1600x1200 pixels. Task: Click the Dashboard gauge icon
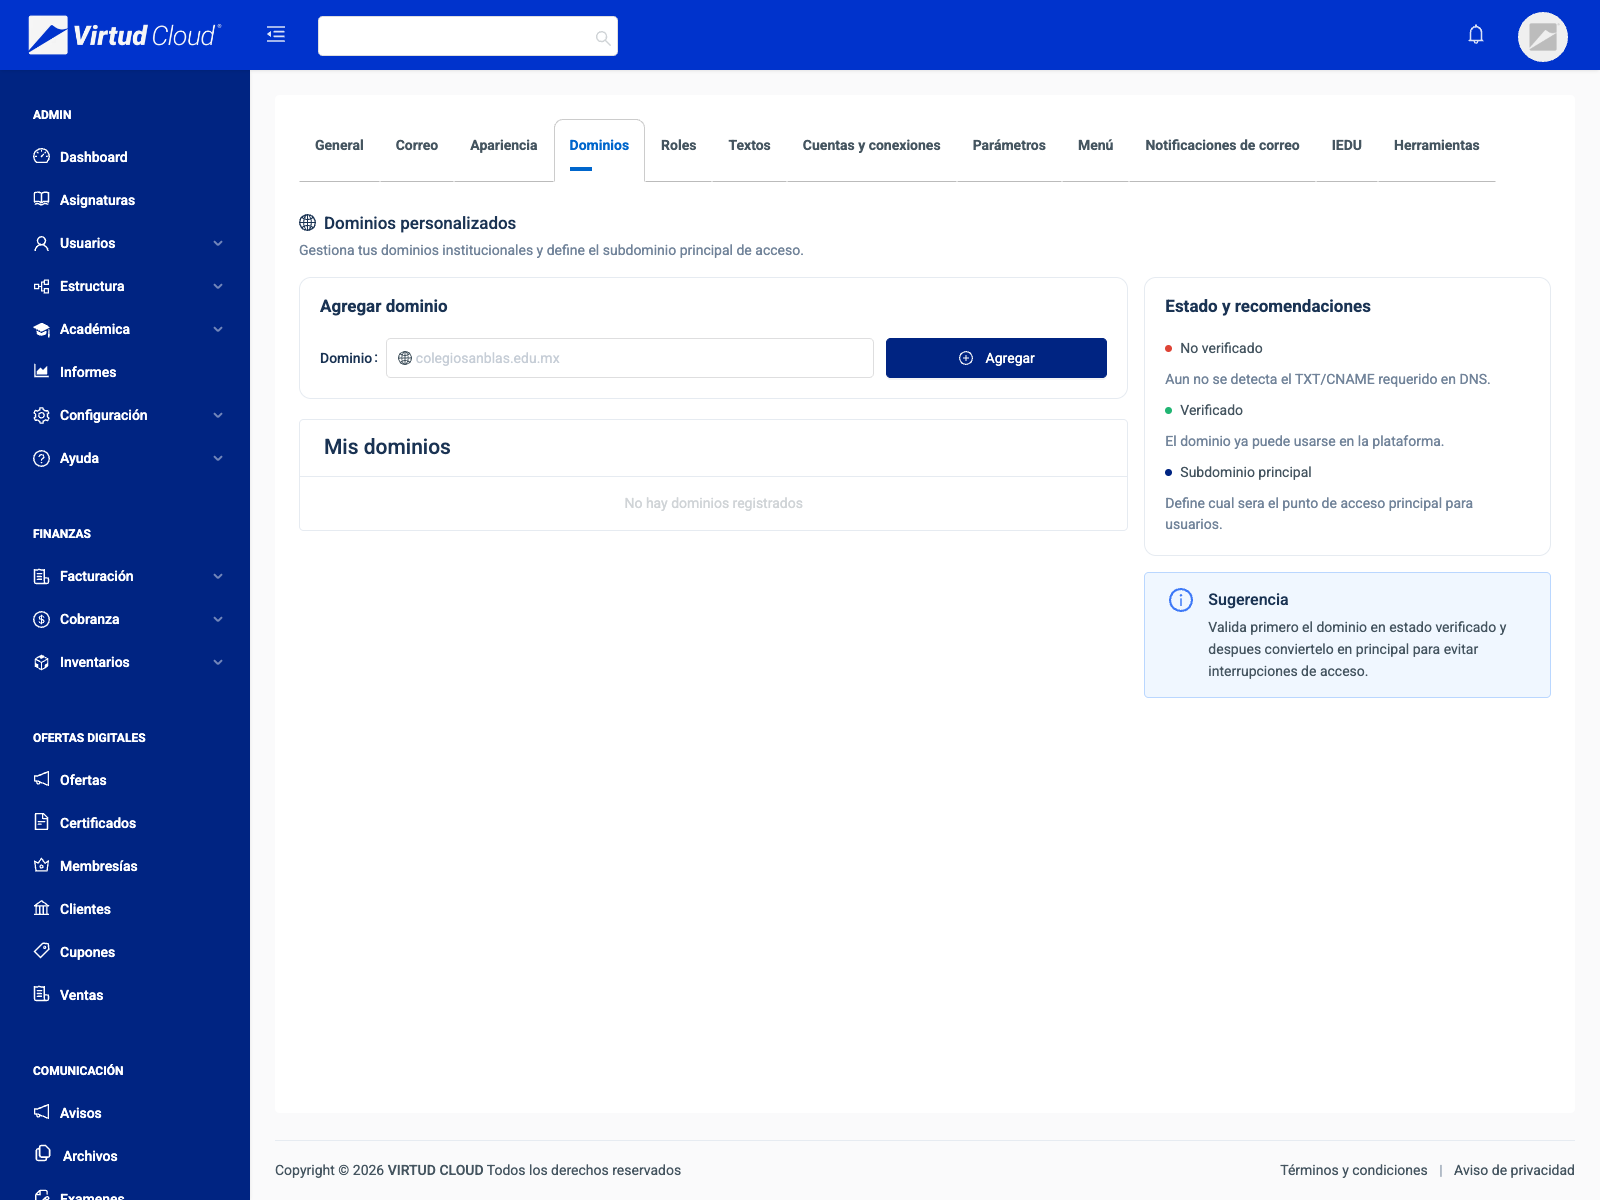[41, 156]
